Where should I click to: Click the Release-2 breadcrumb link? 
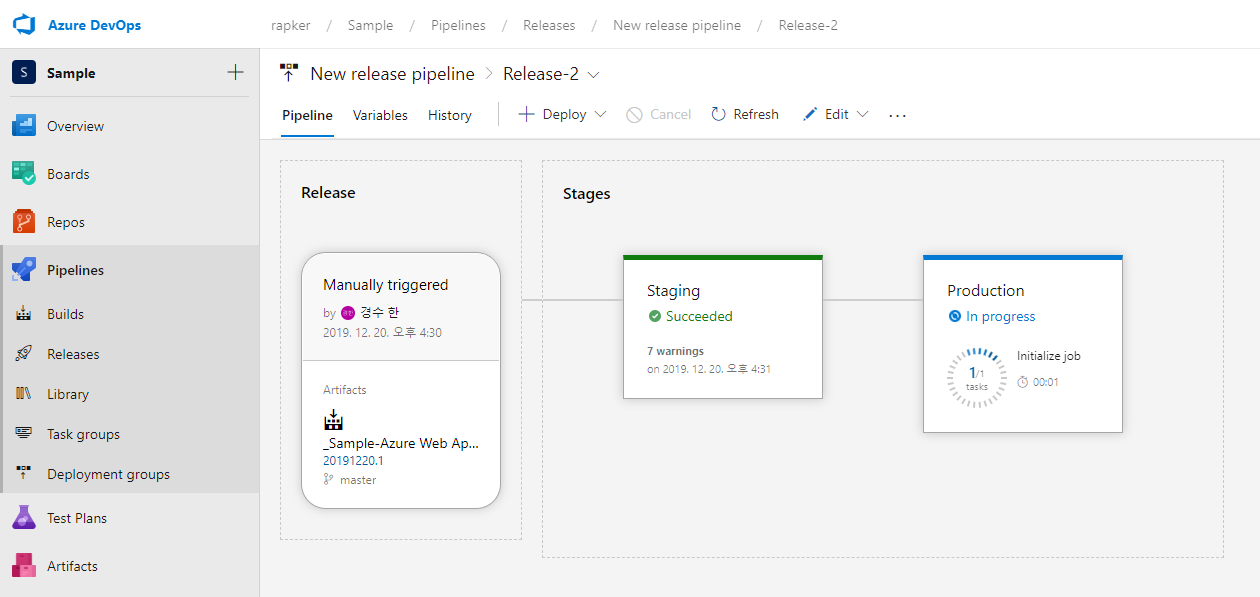coord(808,25)
